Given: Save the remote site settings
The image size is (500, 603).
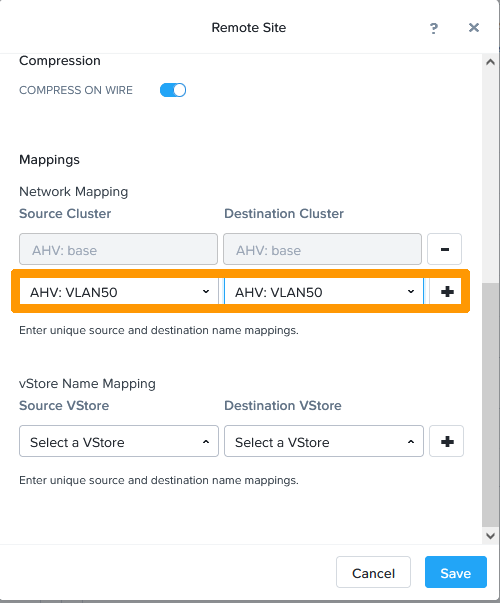Looking at the screenshot, I should click(x=456, y=572).
